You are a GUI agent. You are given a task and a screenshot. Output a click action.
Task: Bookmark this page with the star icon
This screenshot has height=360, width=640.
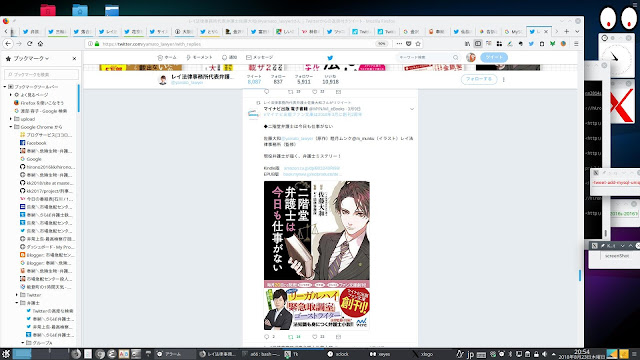pos(418,44)
